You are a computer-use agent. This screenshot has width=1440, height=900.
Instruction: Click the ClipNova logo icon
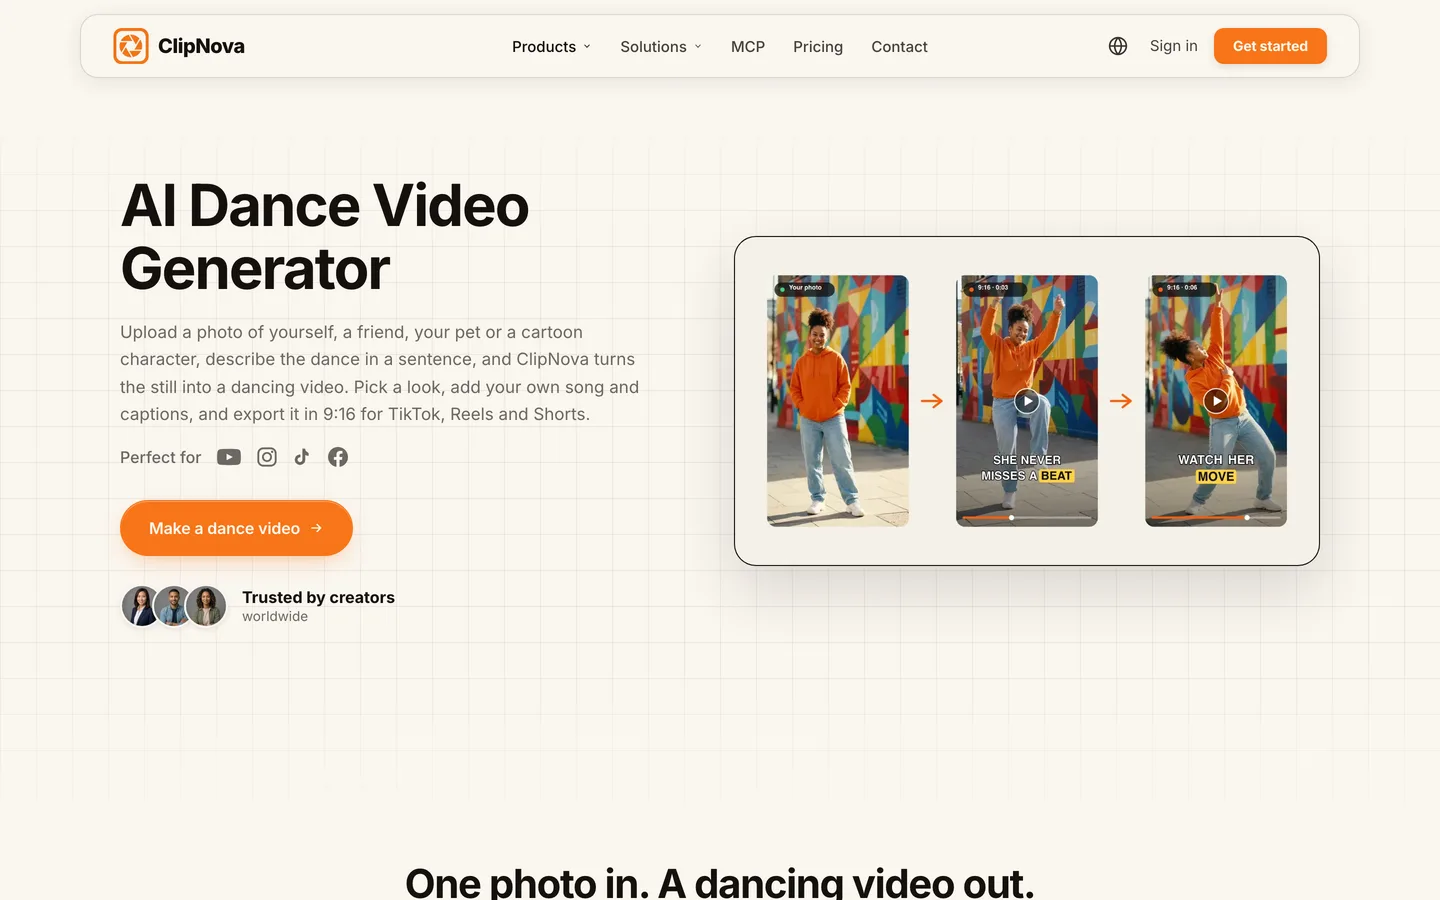point(131,46)
